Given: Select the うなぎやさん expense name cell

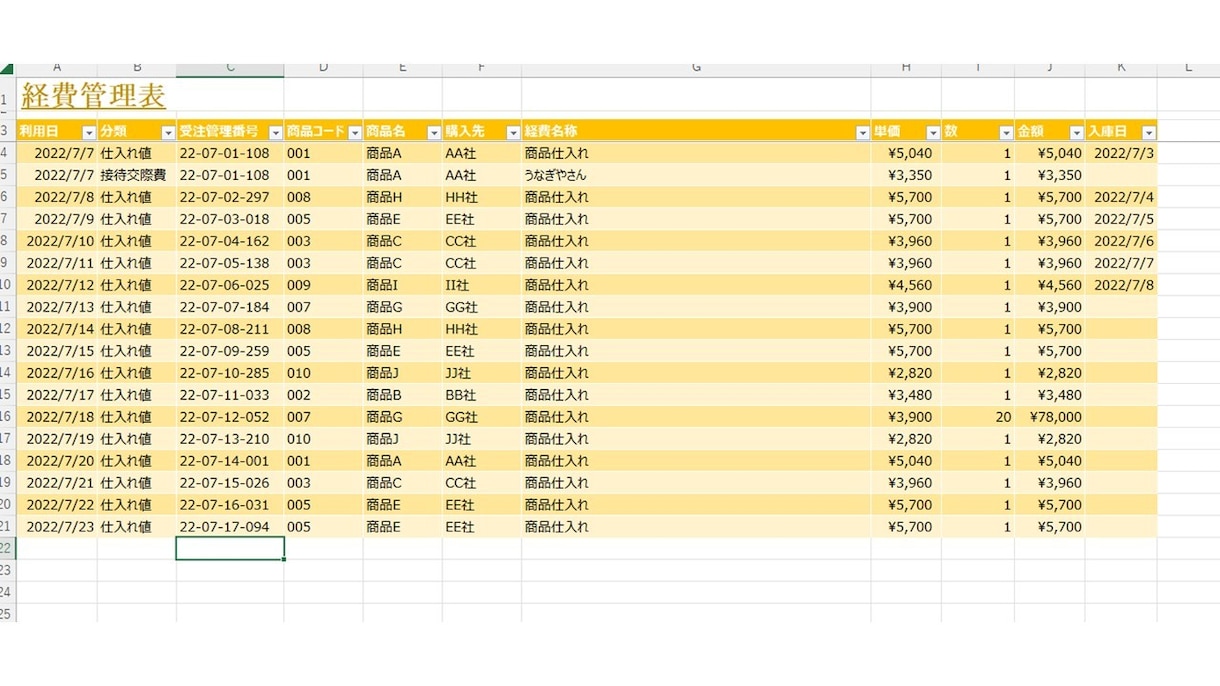Looking at the screenshot, I should pos(696,175).
